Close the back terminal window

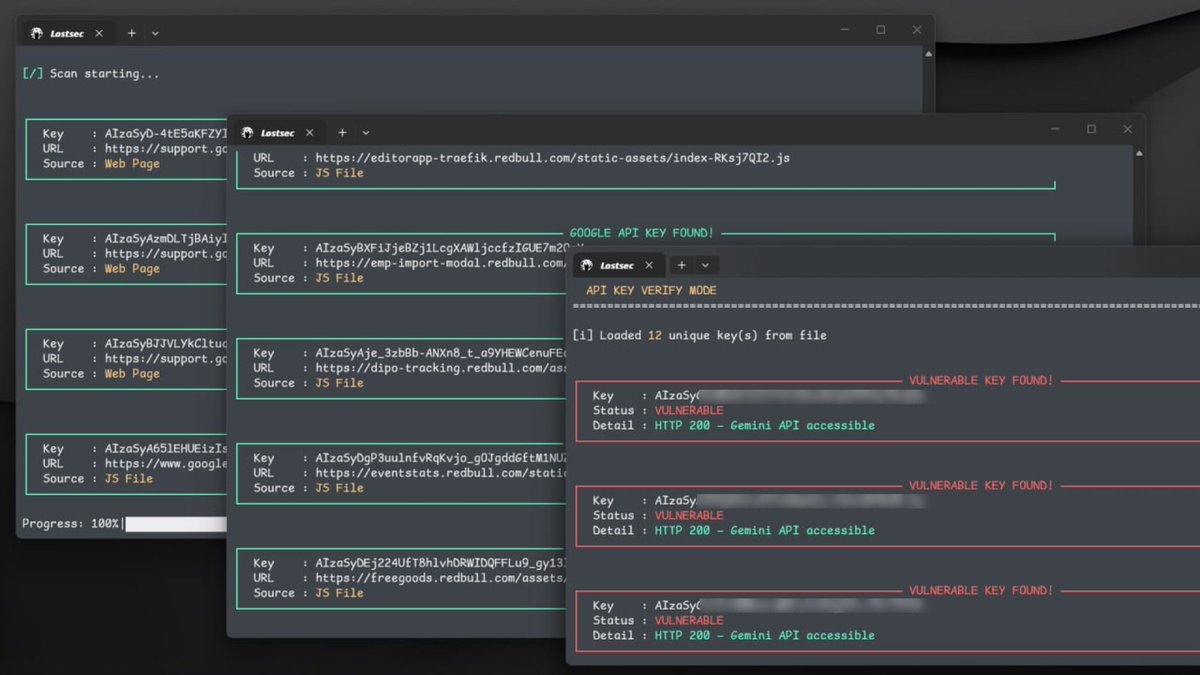tap(917, 30)
